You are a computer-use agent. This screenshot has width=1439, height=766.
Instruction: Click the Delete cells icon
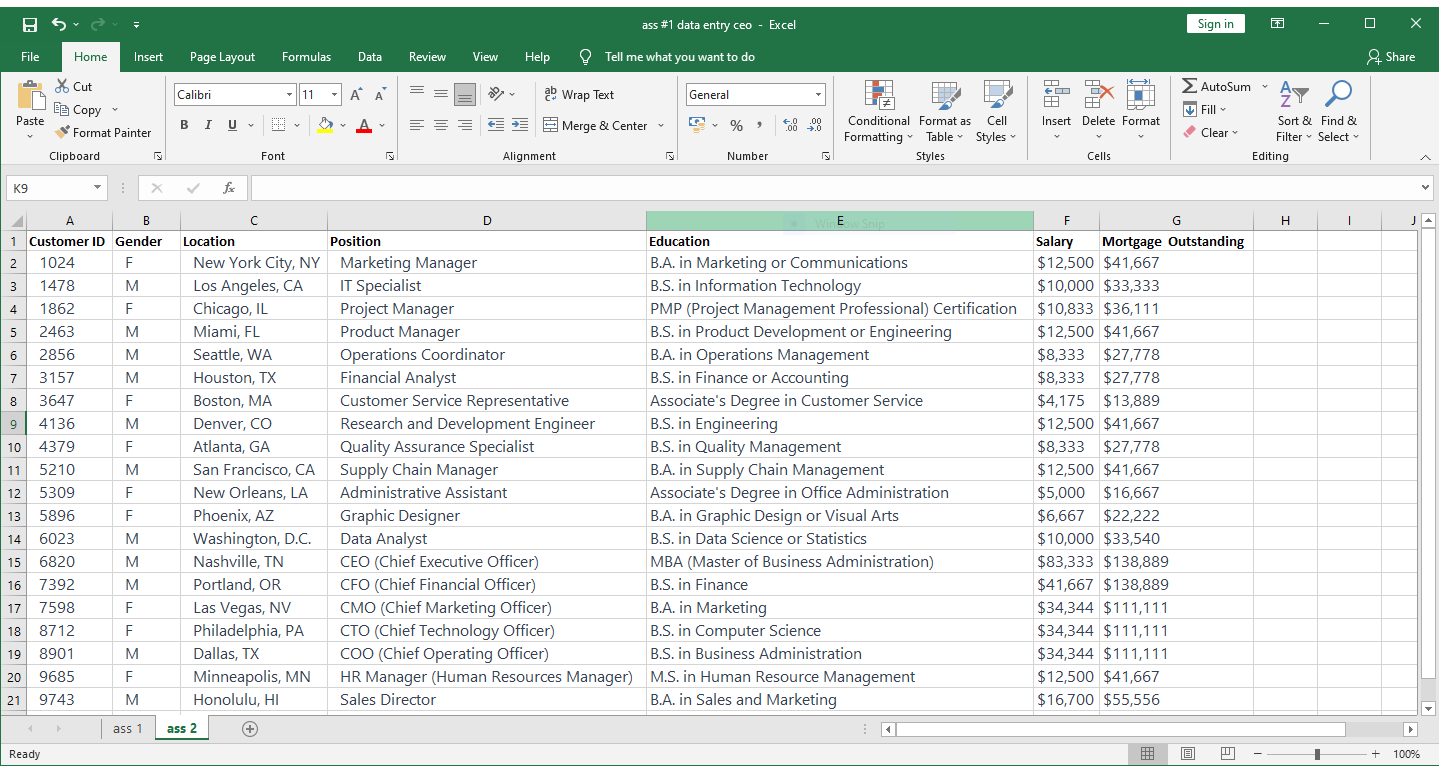tap(1098, 96)
